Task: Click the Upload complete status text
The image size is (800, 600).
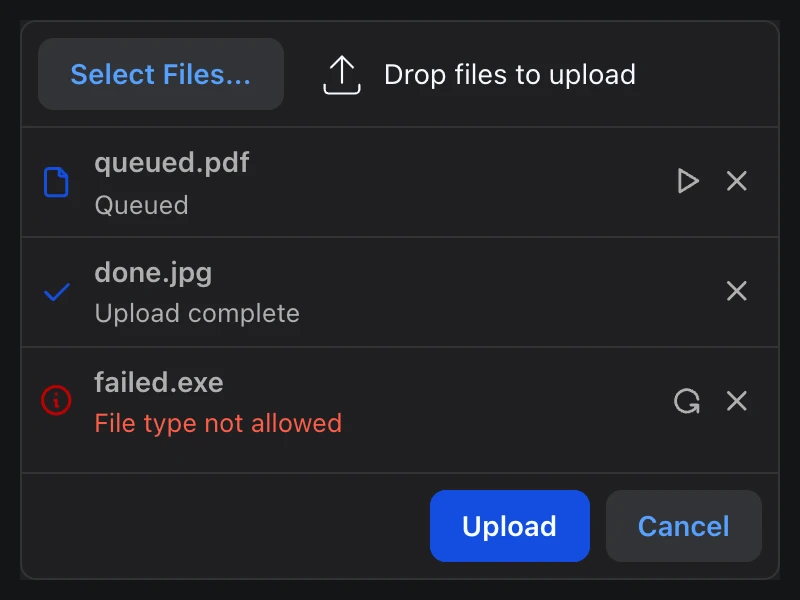Action: click(197, 313)
